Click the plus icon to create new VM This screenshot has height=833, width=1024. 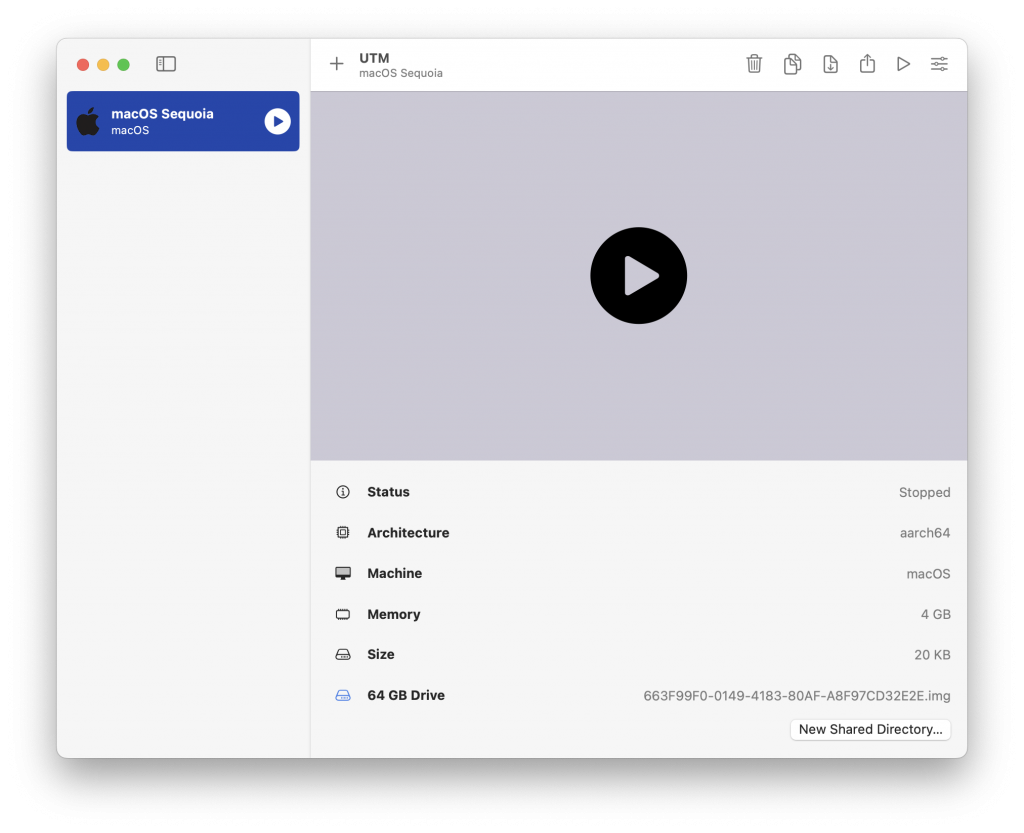337,64
